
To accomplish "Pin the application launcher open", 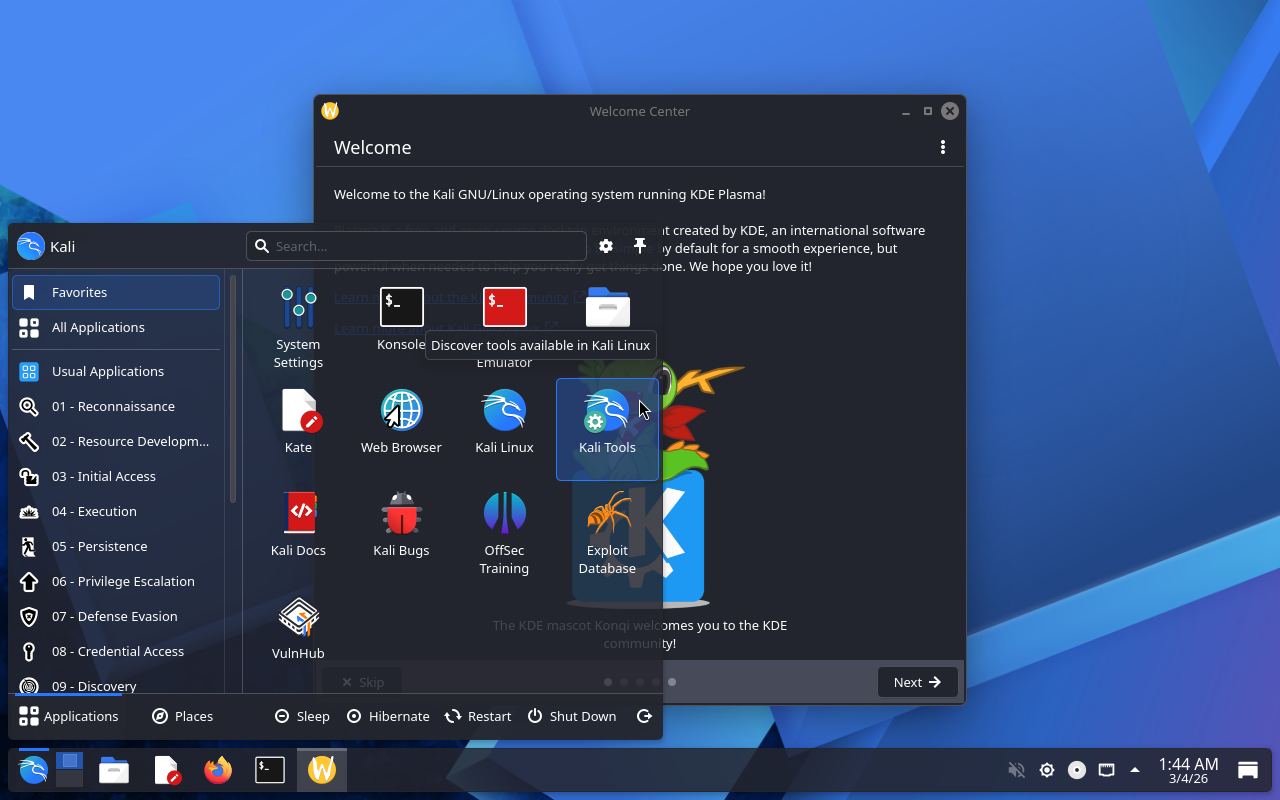I will (x=640, y=246).
